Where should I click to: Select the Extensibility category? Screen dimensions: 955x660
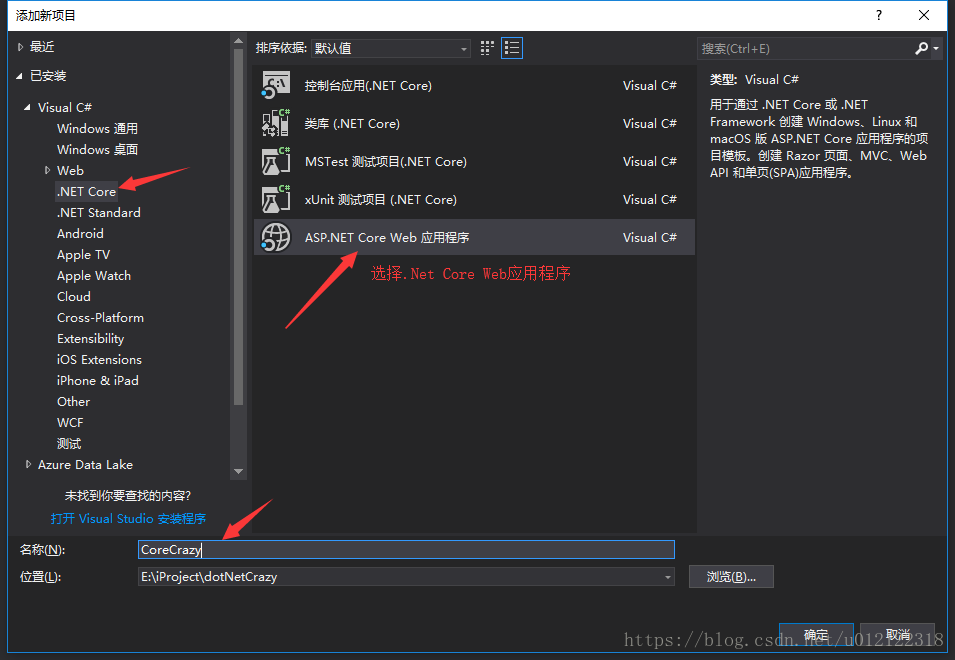pyautogui.click(x=91, y=339)
